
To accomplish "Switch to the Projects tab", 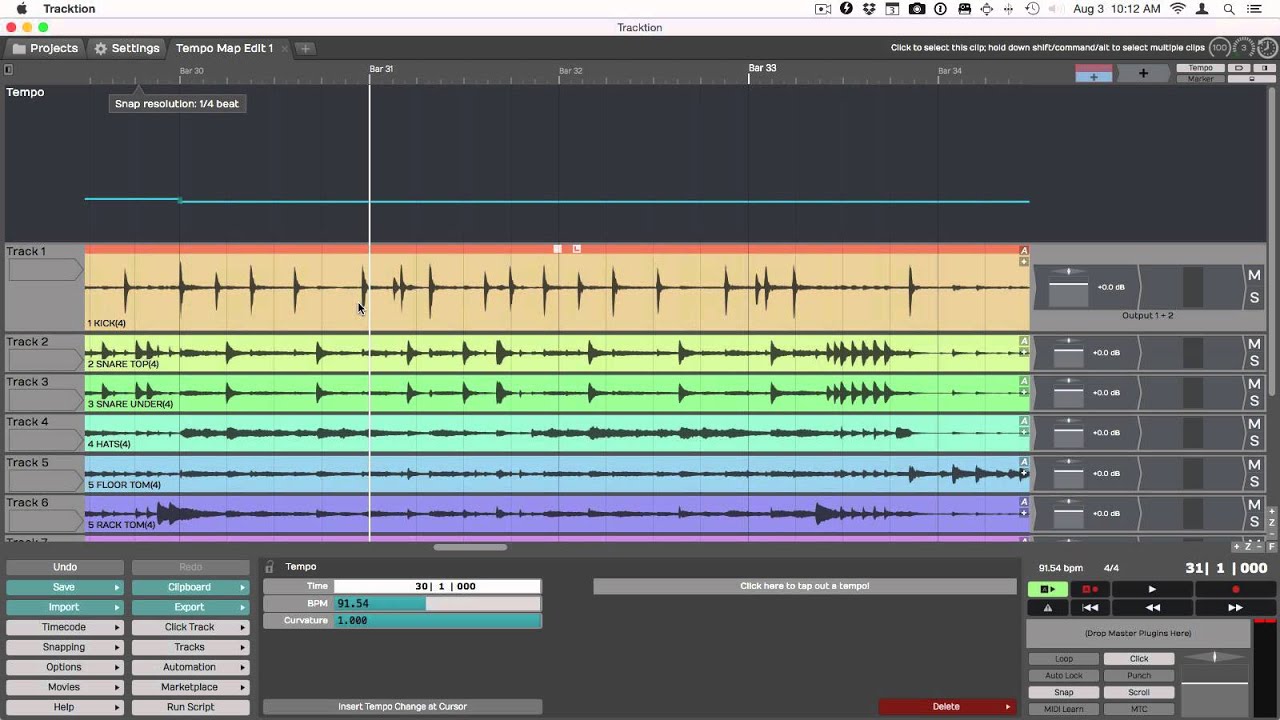I will 45,48.
